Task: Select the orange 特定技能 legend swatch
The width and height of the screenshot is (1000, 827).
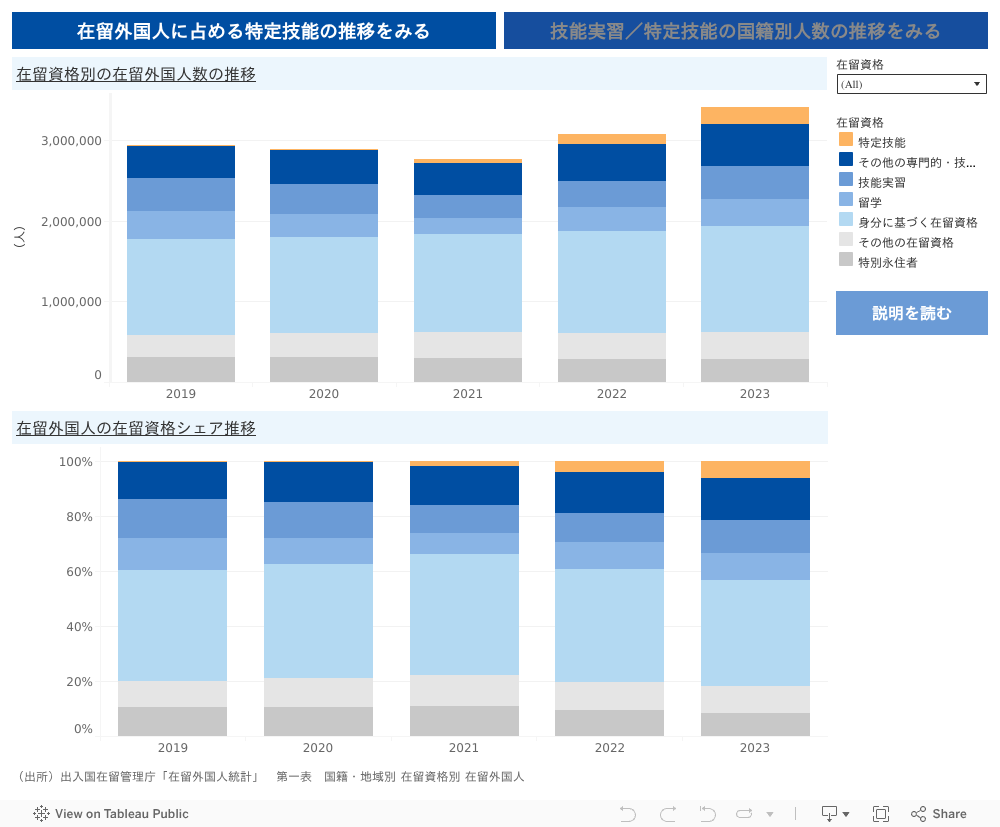Action: pyautogui.click(x=846, y=141)
